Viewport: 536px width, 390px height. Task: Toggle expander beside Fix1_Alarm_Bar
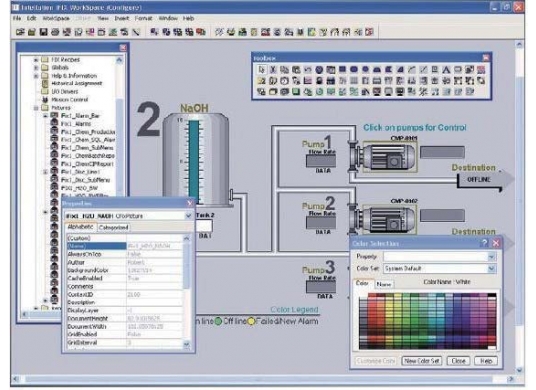tap(45, 116)
